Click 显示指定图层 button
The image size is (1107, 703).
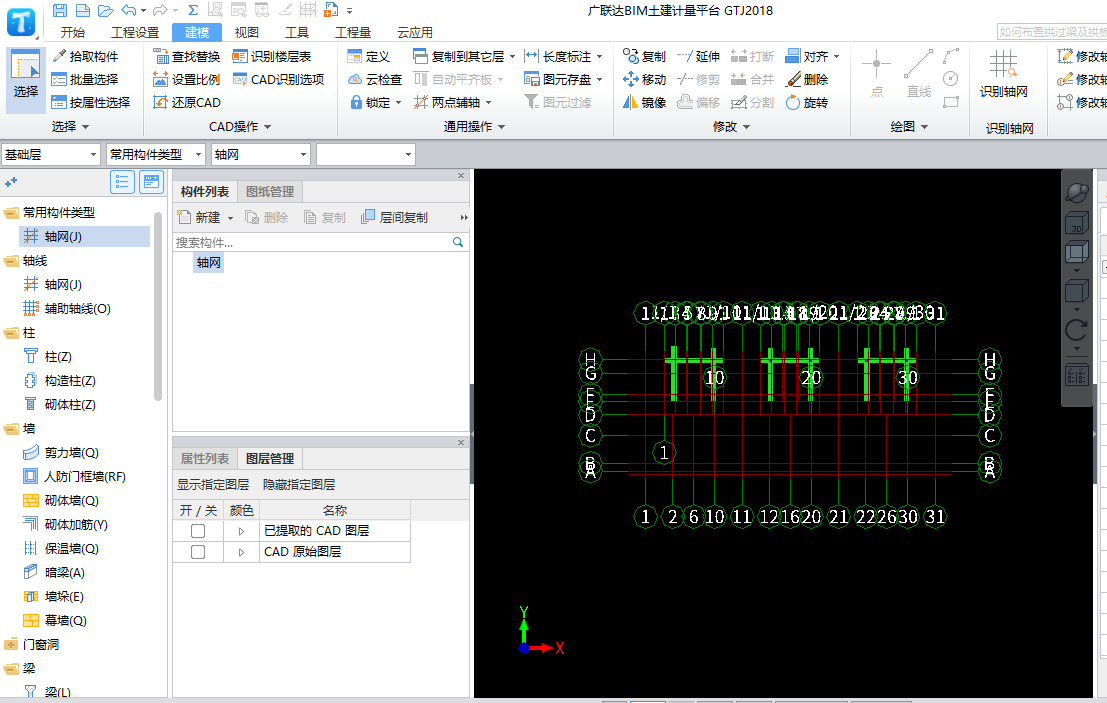[x=213, y=485]
